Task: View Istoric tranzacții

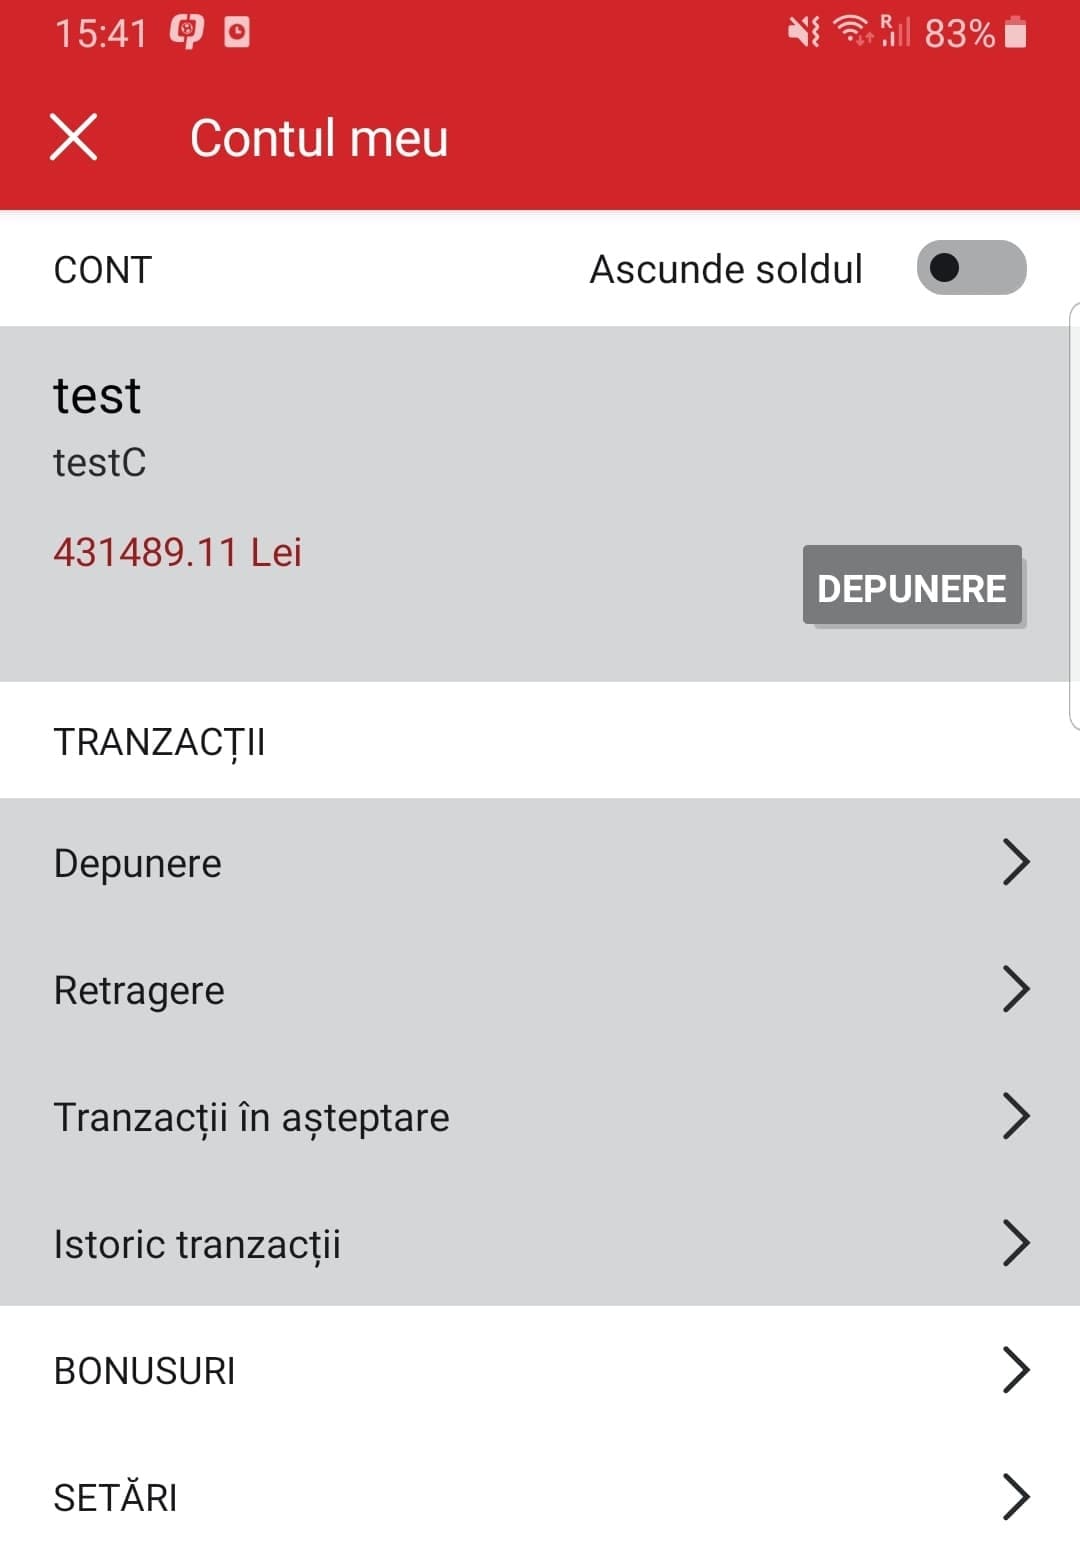Action: 197,1244
